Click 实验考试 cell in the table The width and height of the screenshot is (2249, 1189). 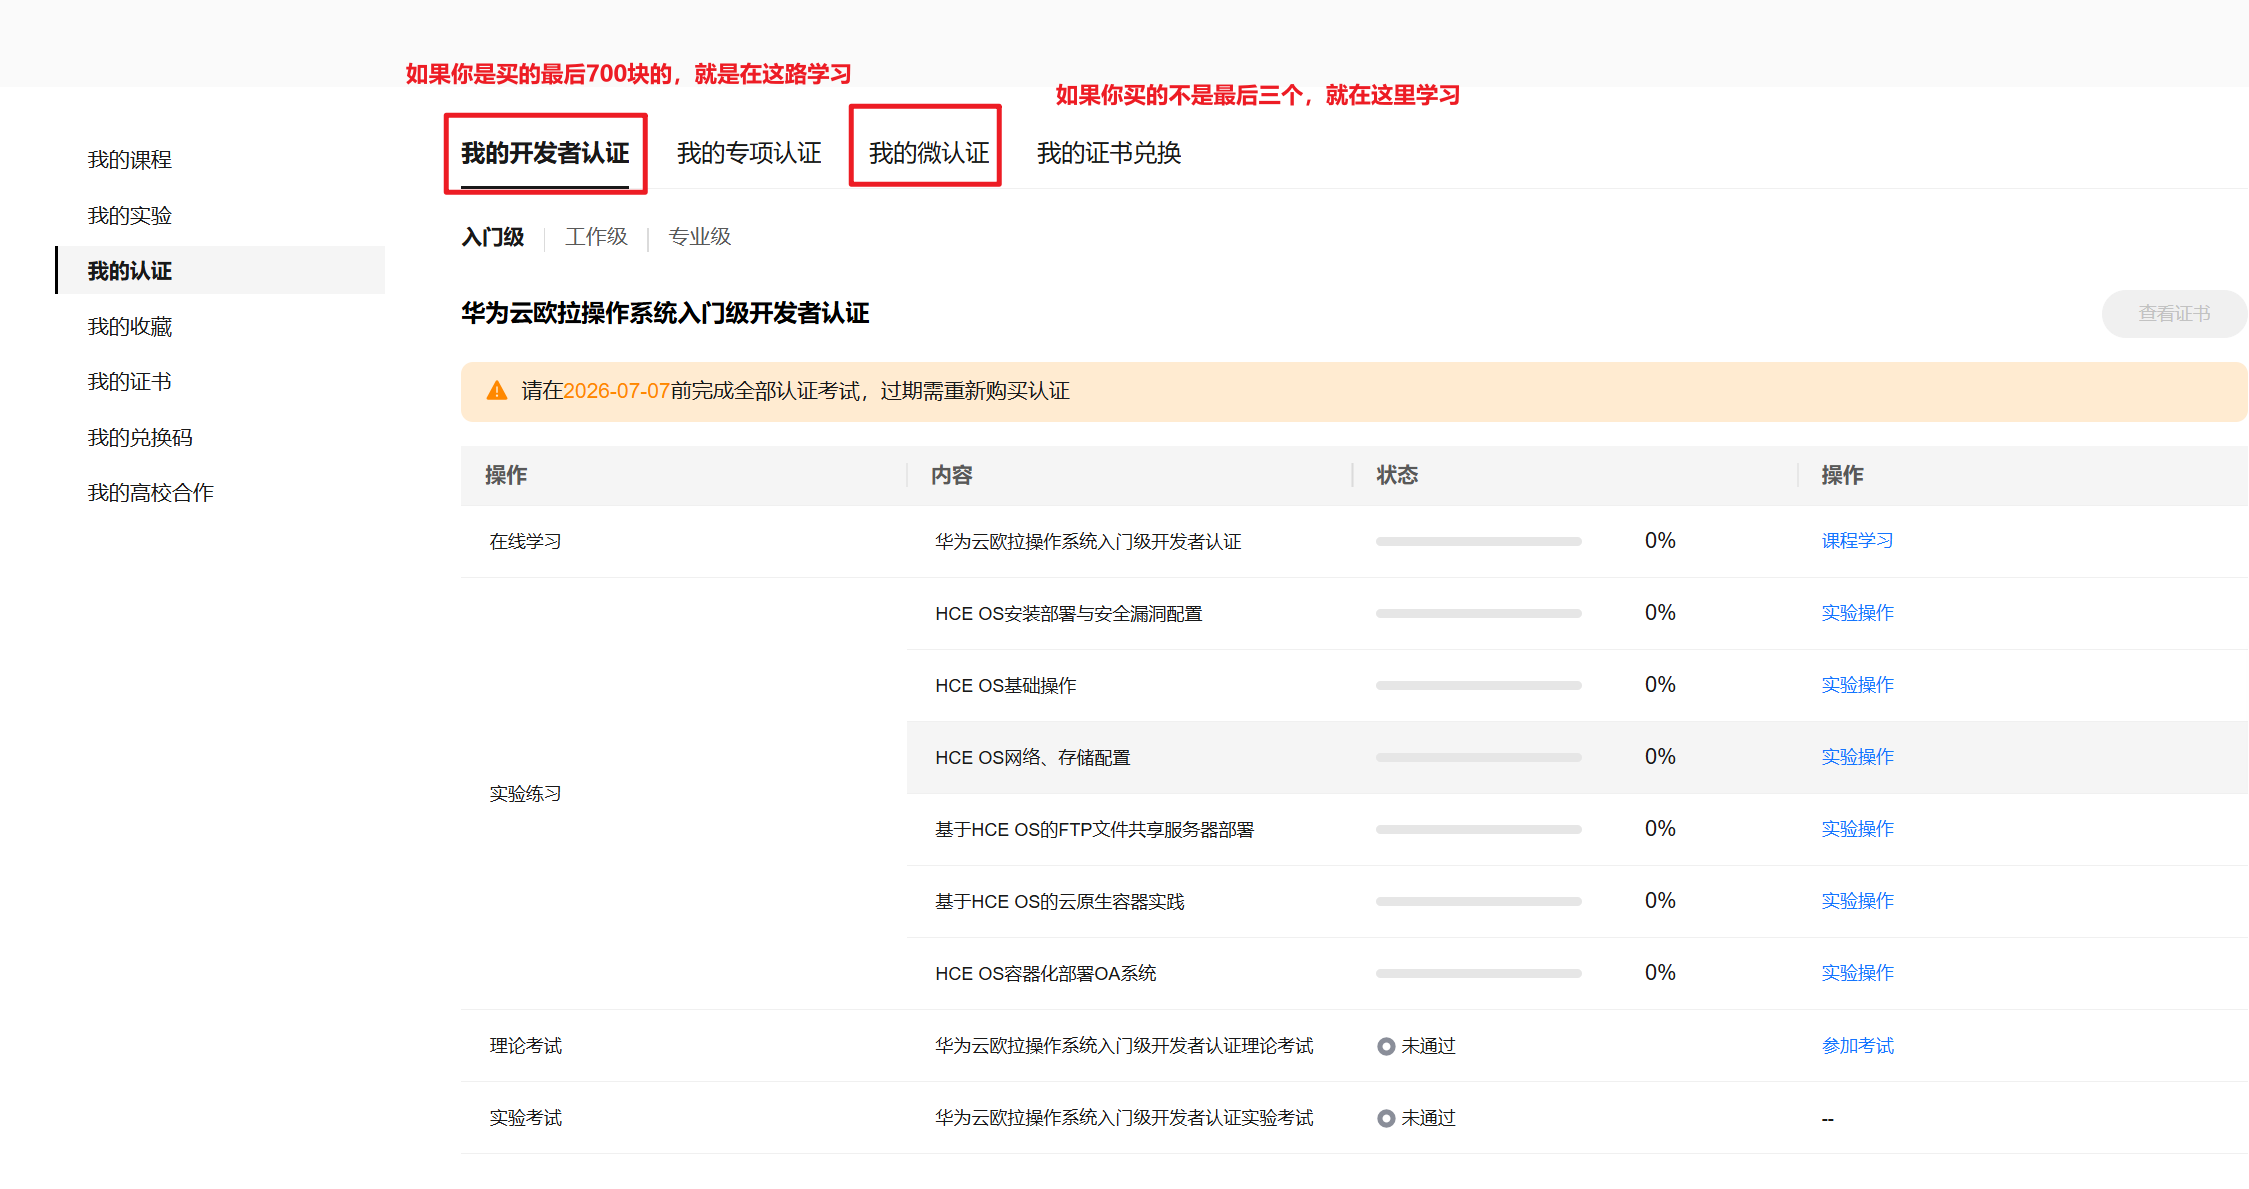[x=525, y=1118]
